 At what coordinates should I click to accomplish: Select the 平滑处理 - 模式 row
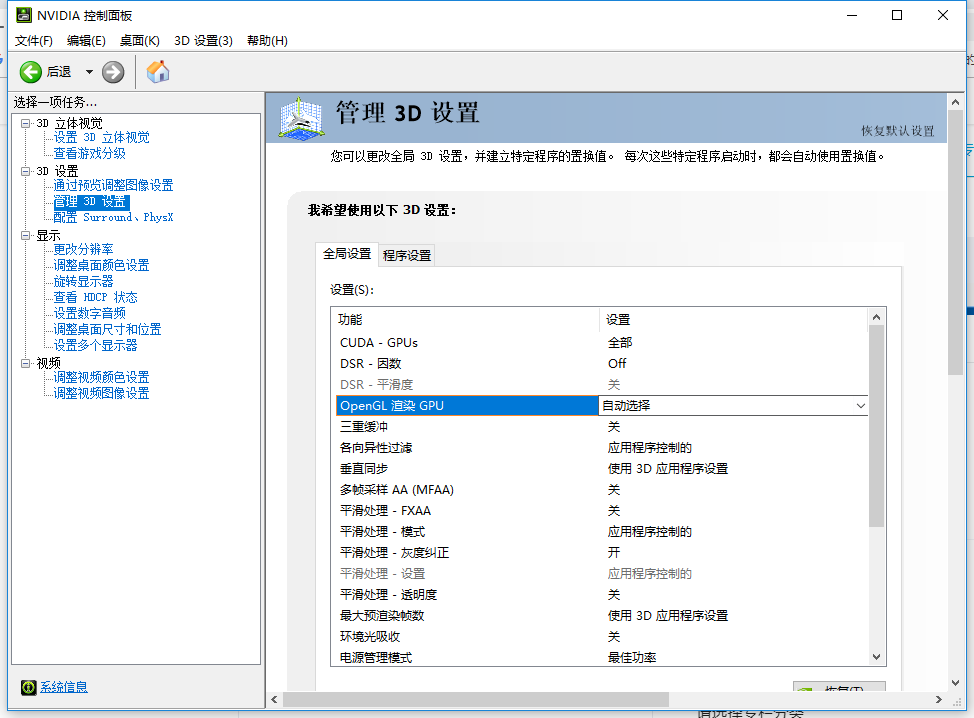click(x=601, y=532)
